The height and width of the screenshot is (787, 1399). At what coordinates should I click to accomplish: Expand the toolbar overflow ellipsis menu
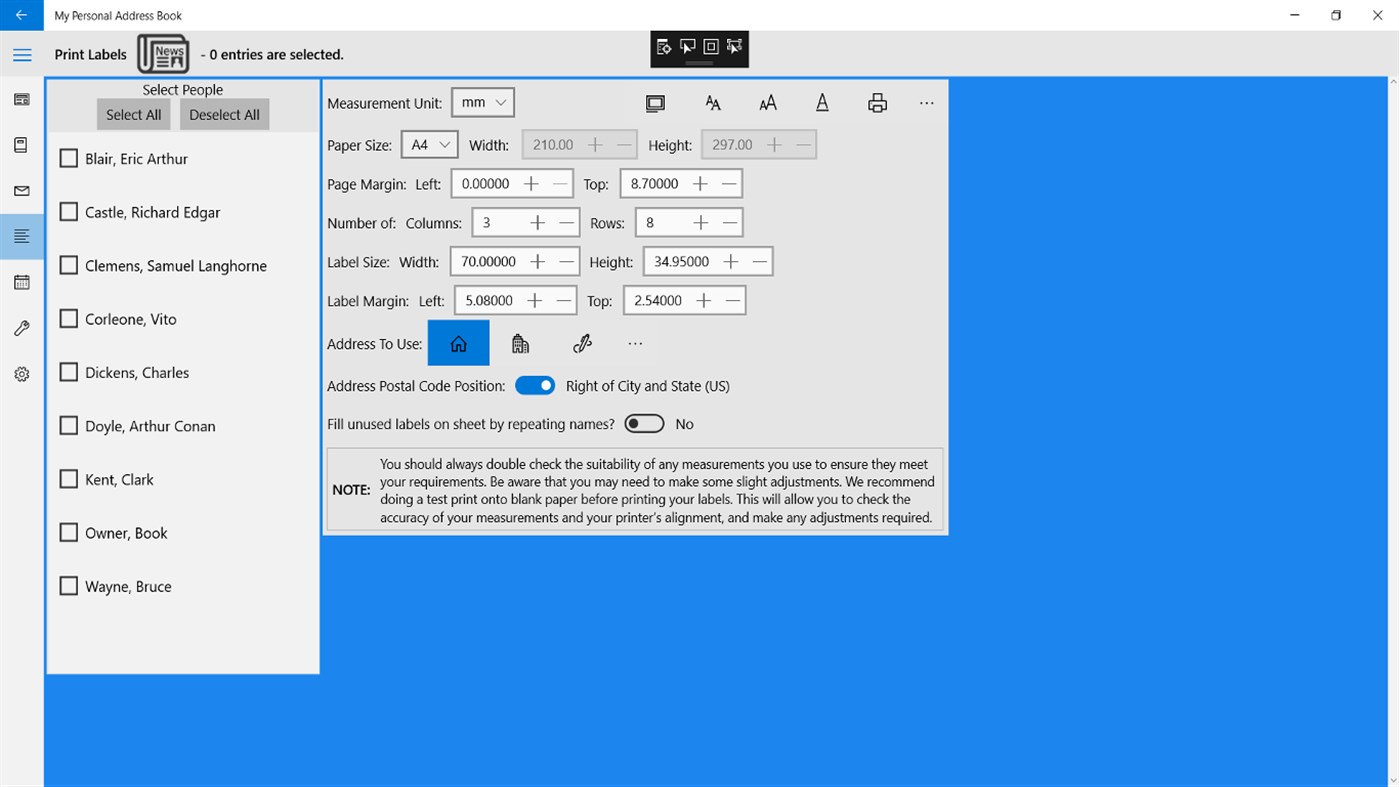[x=926, y=102]
